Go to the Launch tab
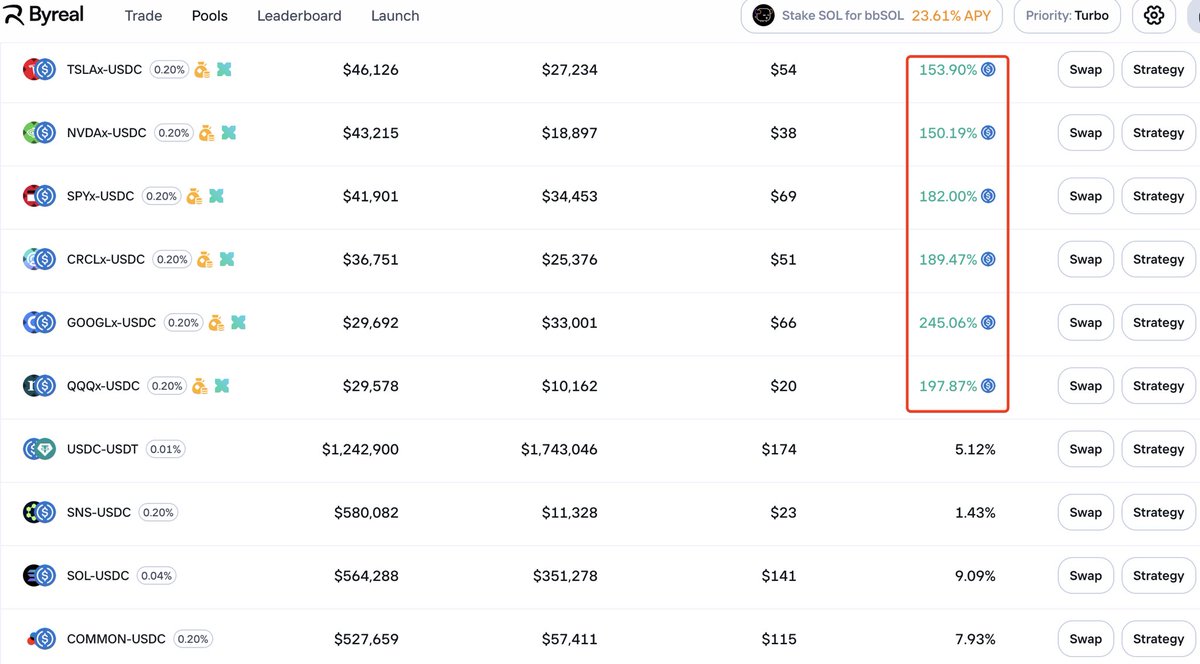 [395, 16]
